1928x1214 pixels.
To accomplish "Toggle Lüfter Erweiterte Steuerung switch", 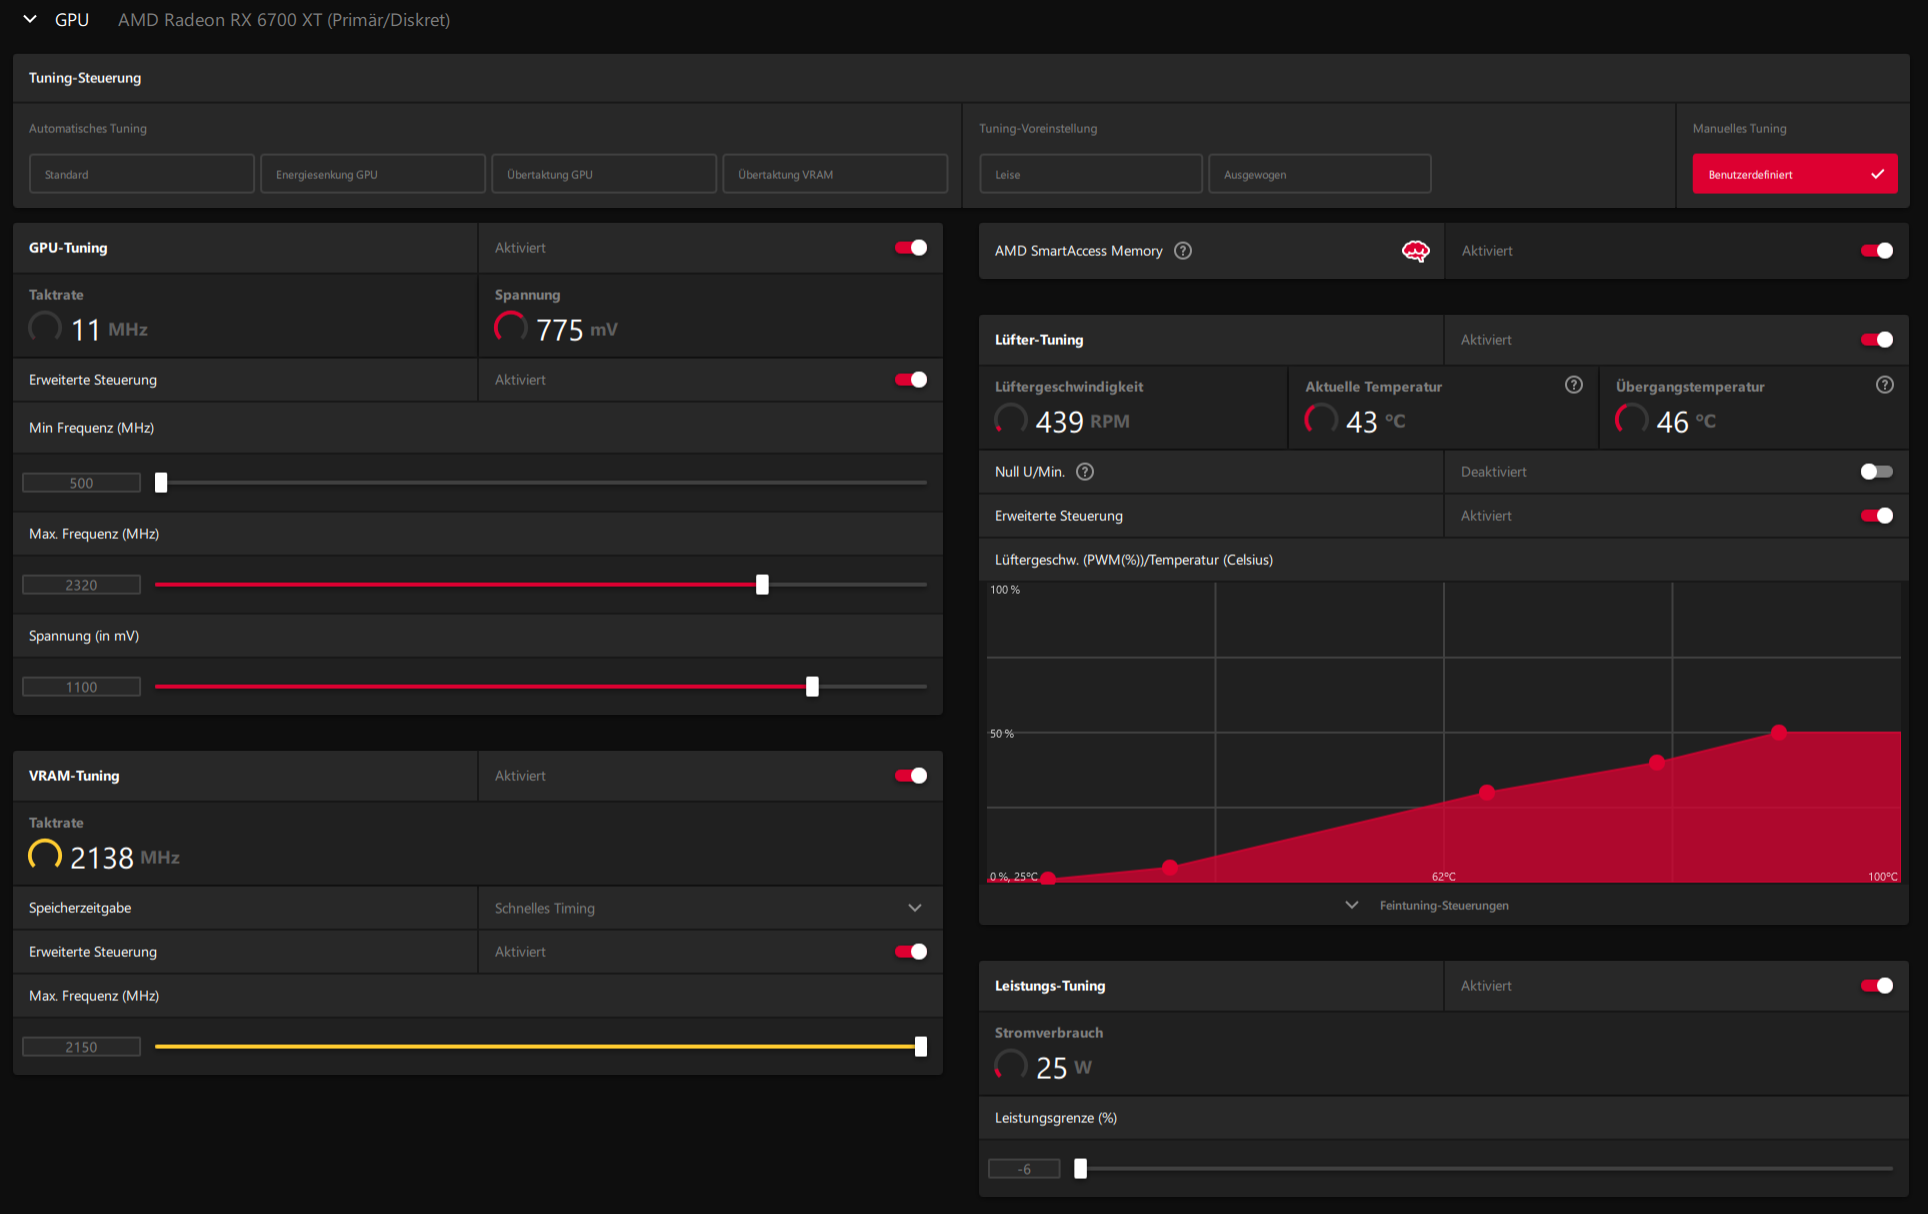I will pos(1877,516).
